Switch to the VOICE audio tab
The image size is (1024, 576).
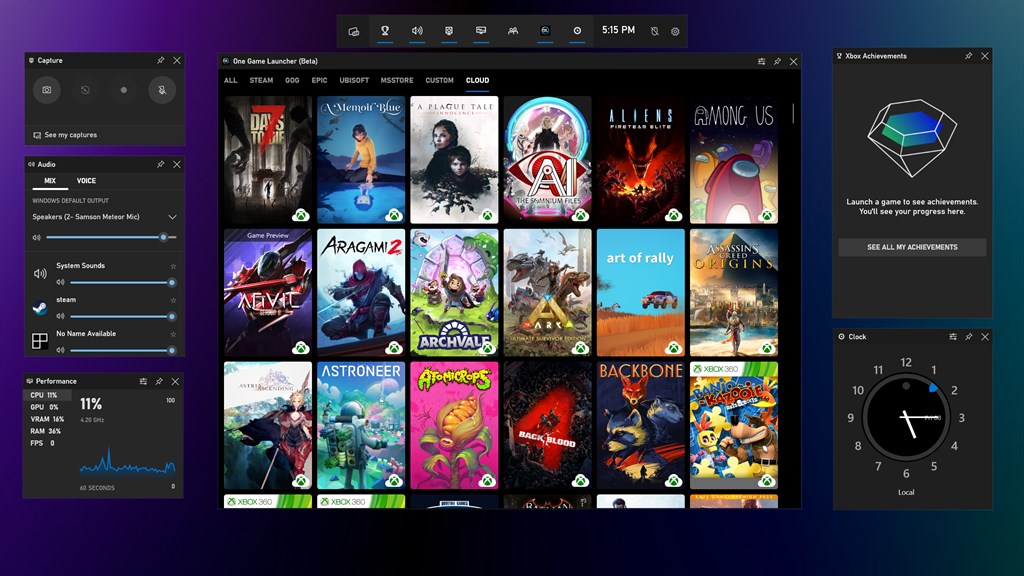point(86,181)
